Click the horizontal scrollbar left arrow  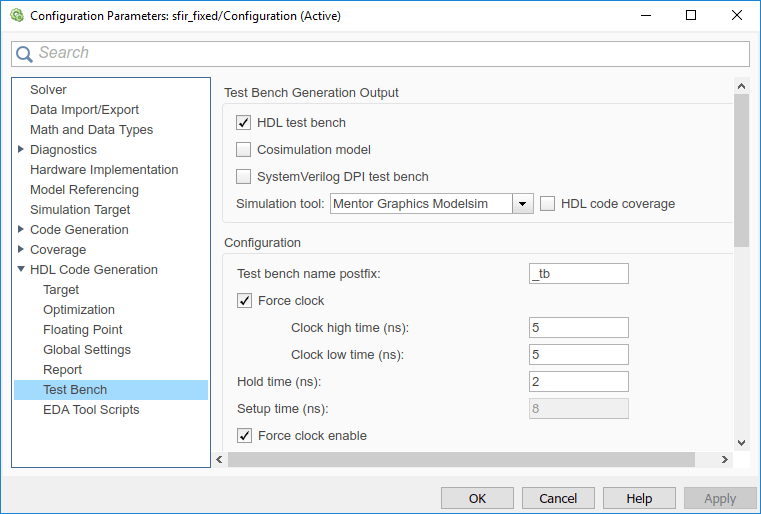point(219,459)
